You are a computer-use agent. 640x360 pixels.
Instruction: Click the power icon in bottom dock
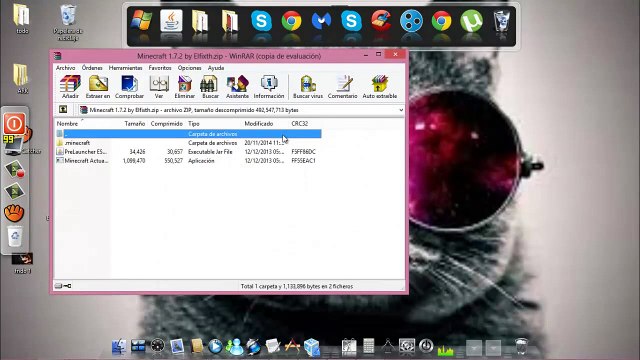(426, 346)
